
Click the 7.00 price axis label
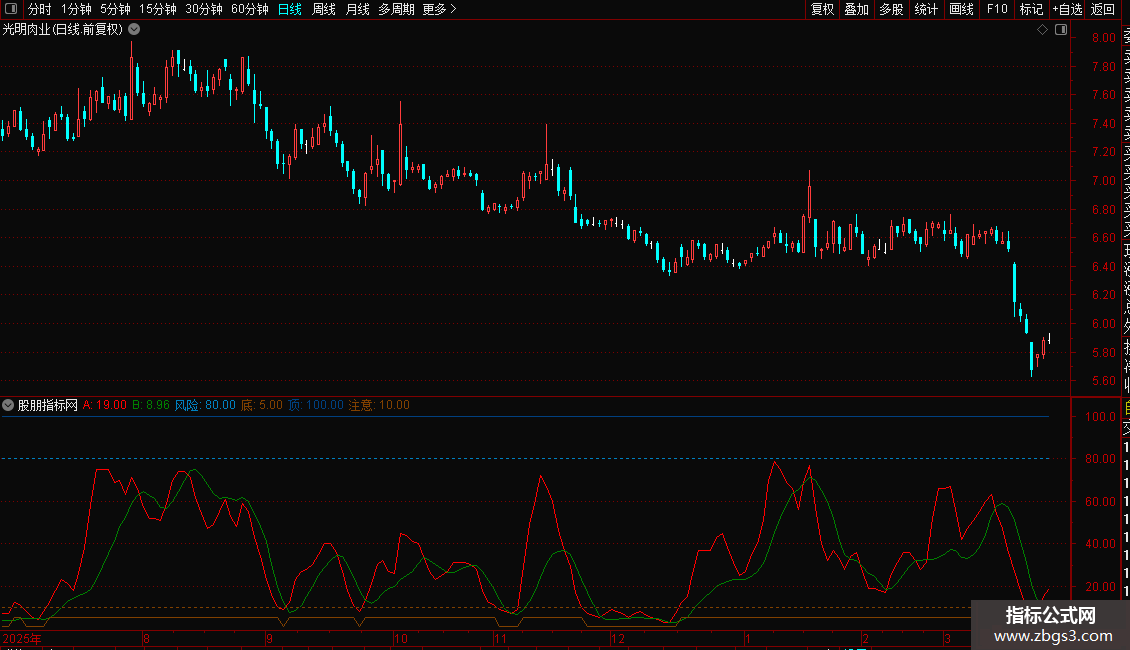pyautogui.click(x=1103, y=181)
